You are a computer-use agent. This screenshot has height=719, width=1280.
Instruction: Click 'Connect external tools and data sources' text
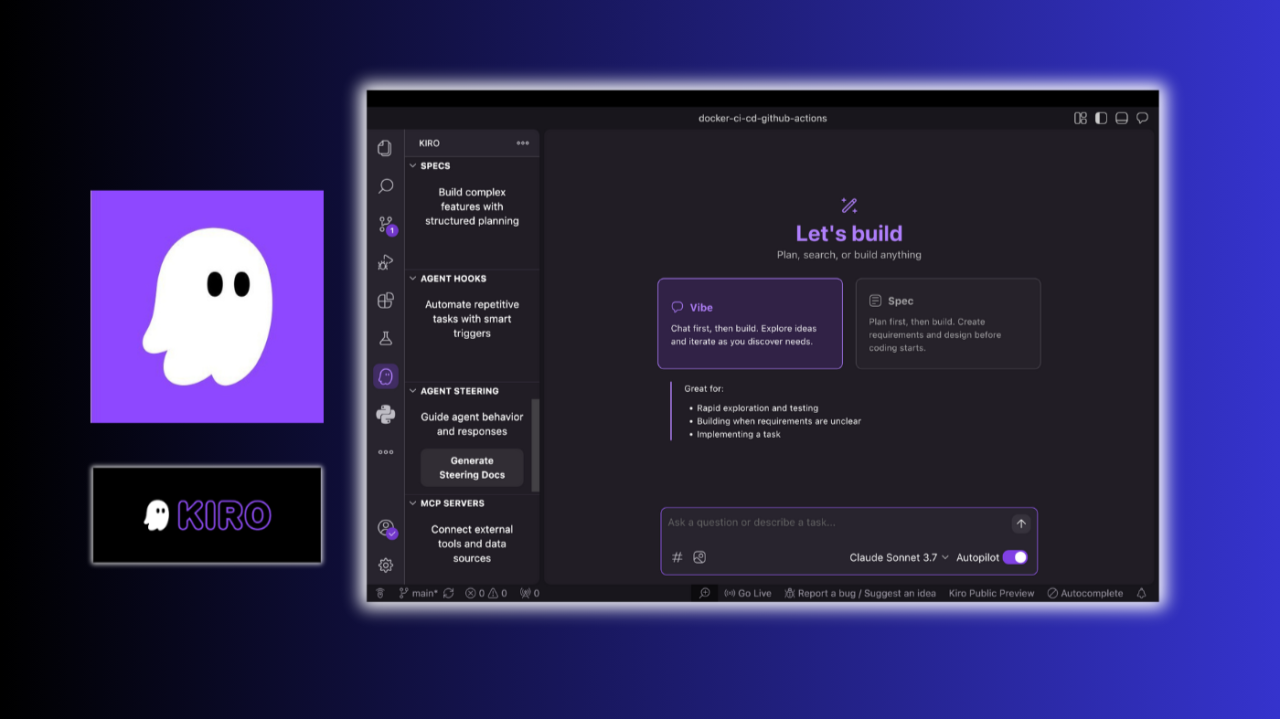472,544
